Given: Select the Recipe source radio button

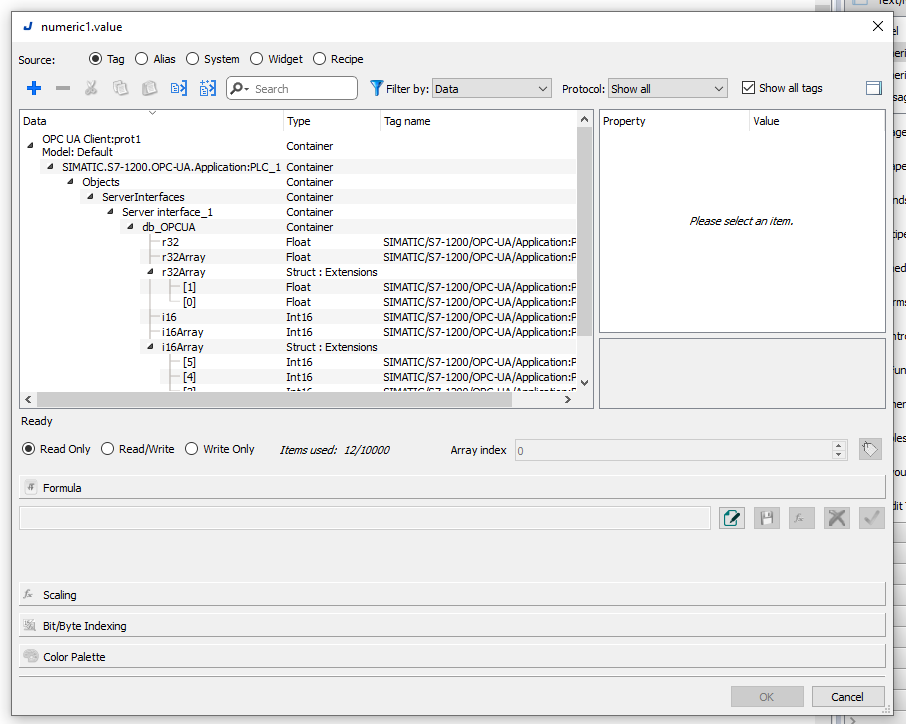Looking at the screenshot, I should click(319, 59).
